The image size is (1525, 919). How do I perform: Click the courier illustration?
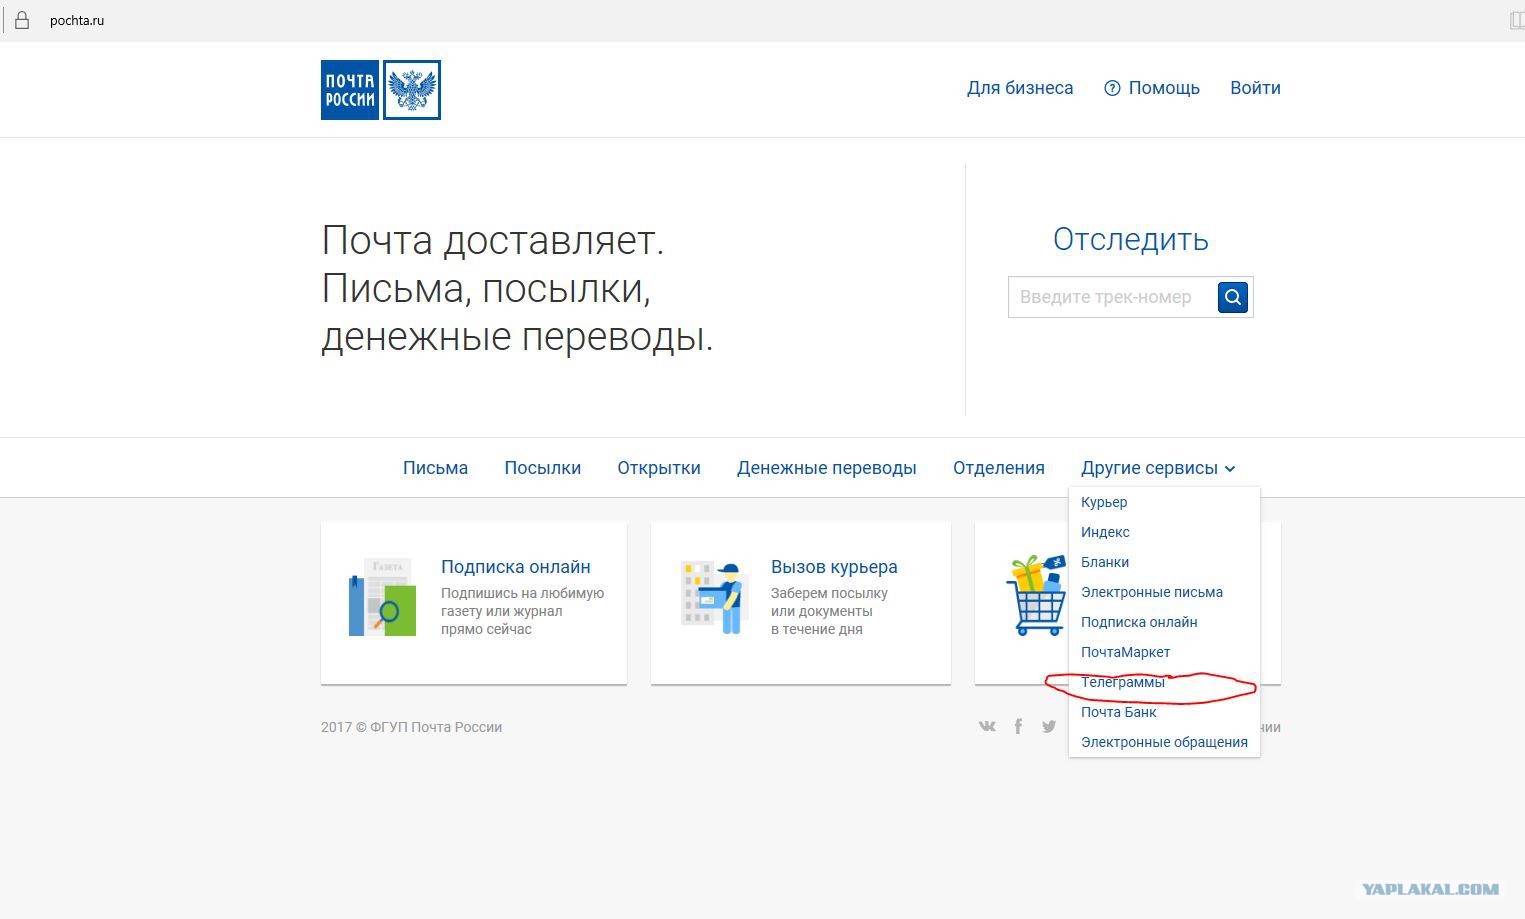712,597
